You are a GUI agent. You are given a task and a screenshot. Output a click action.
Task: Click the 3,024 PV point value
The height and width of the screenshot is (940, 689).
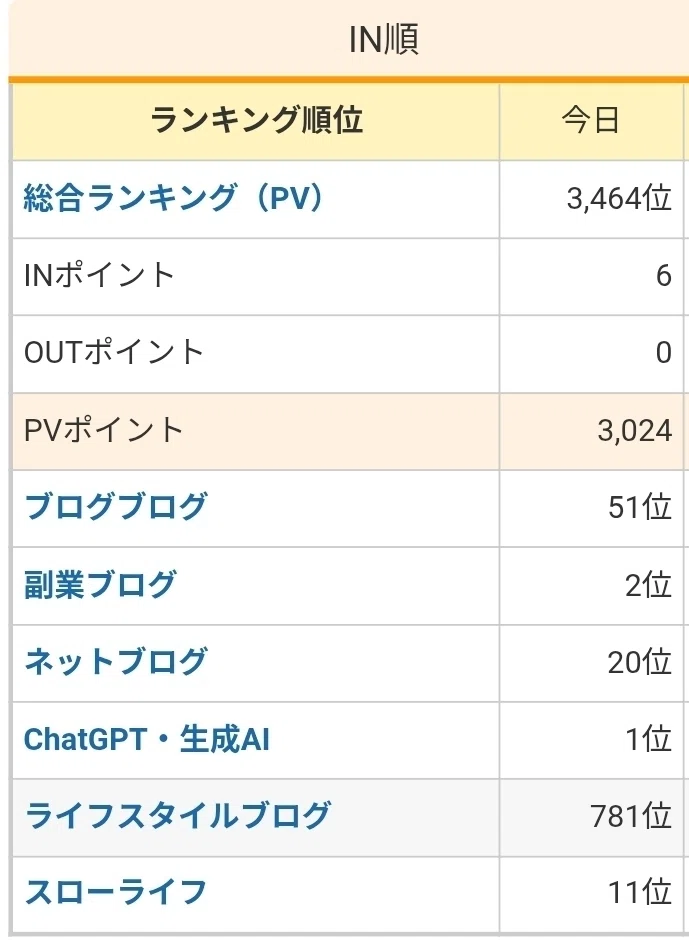634,430
